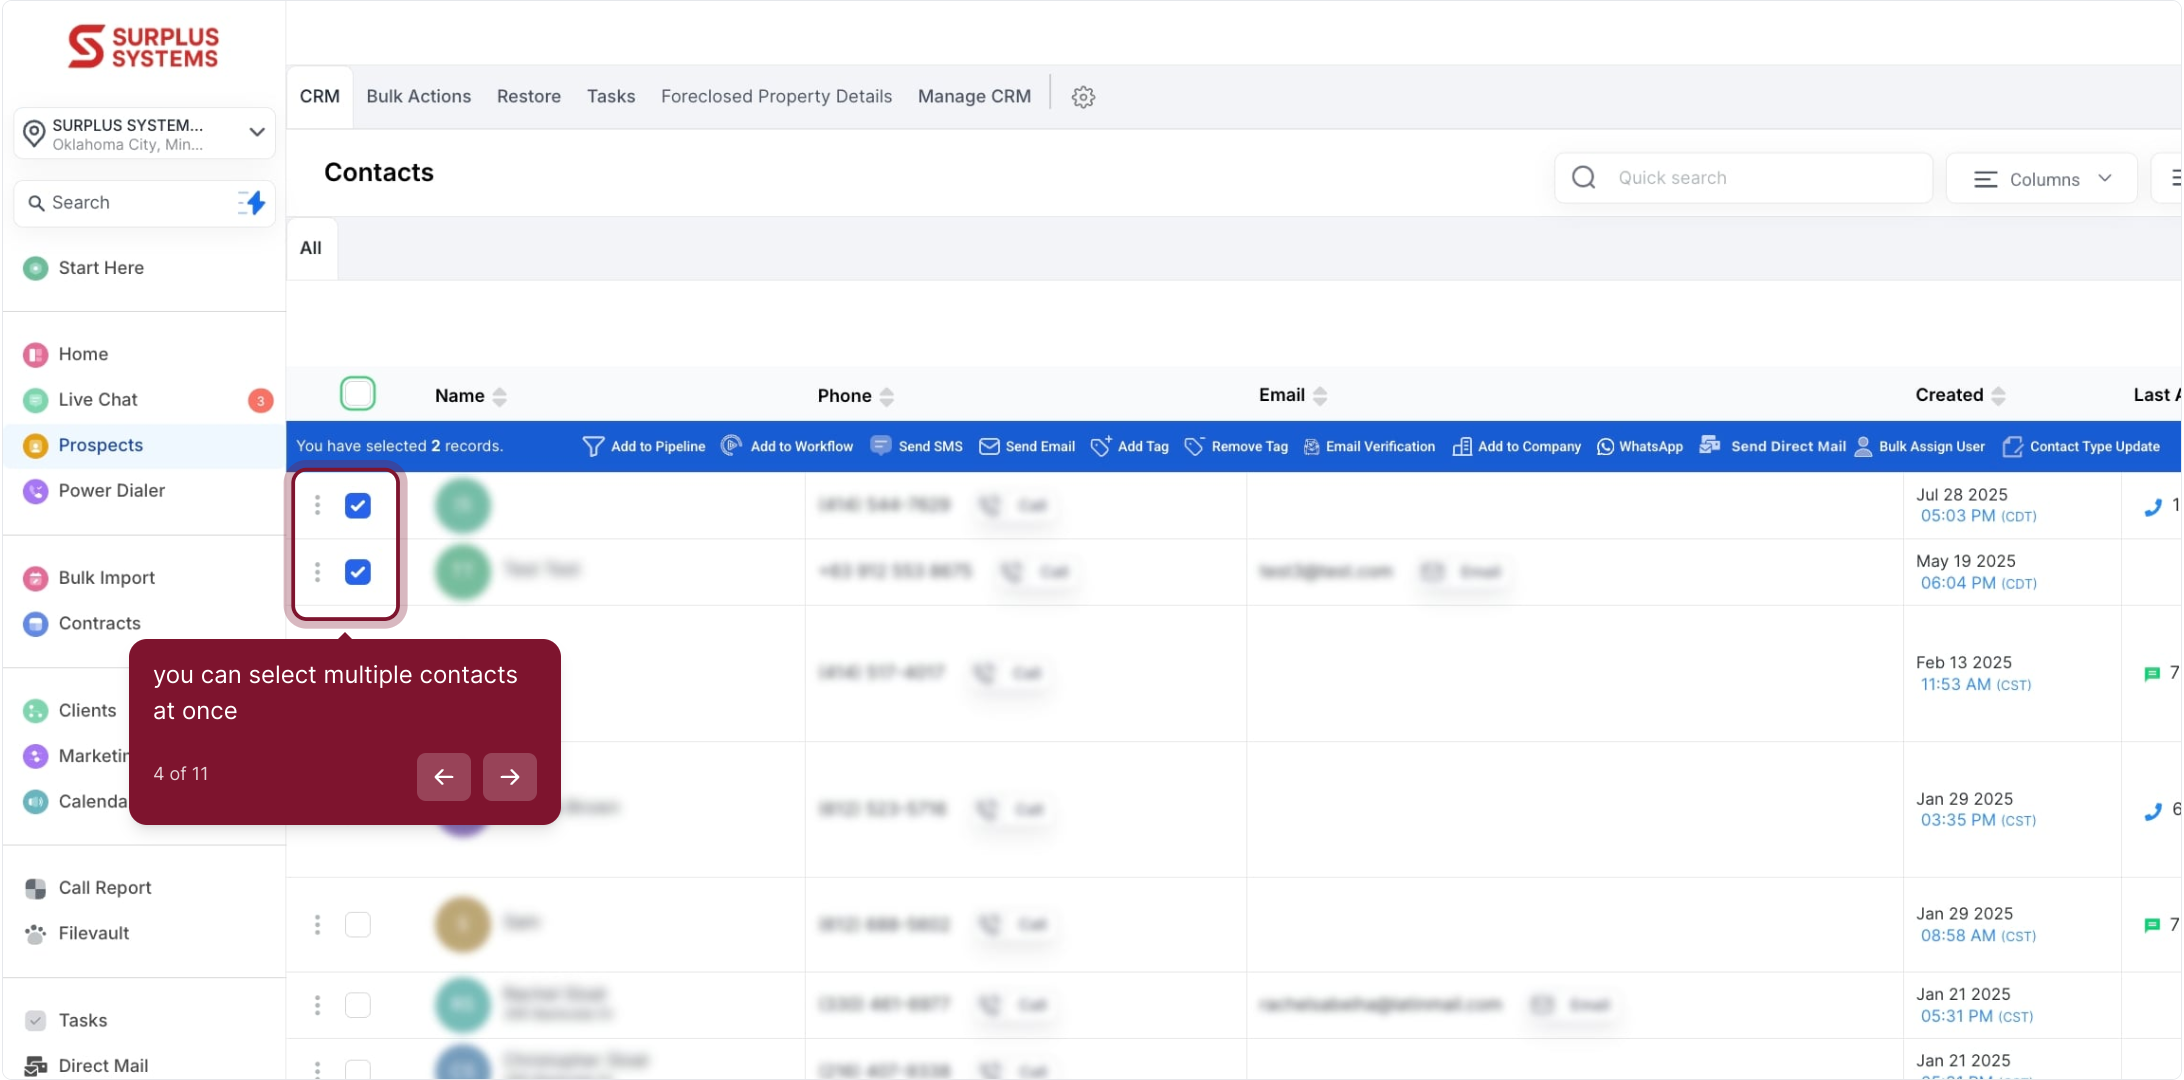This screenshot has width=2184, height=1080.
Task: Uncheck the first selected contact checkbox
Action: pyautogui.click(x=358, y=505)
